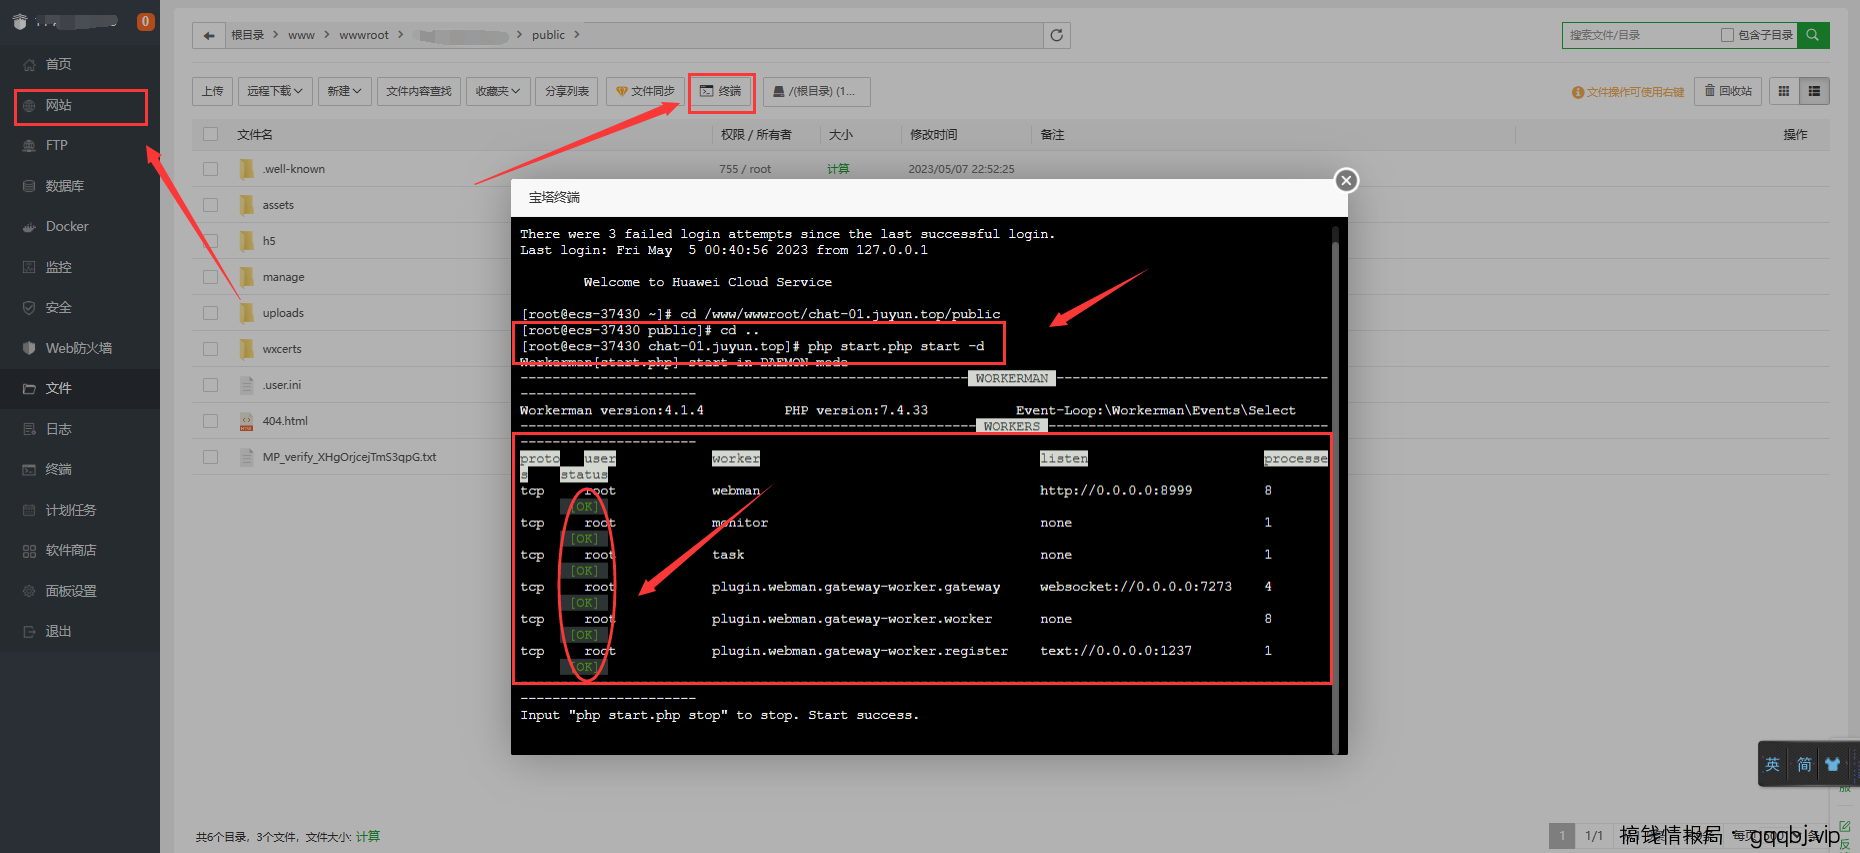
Task: Select the assets folder checkbox
Action: click(x=210, y=205)
